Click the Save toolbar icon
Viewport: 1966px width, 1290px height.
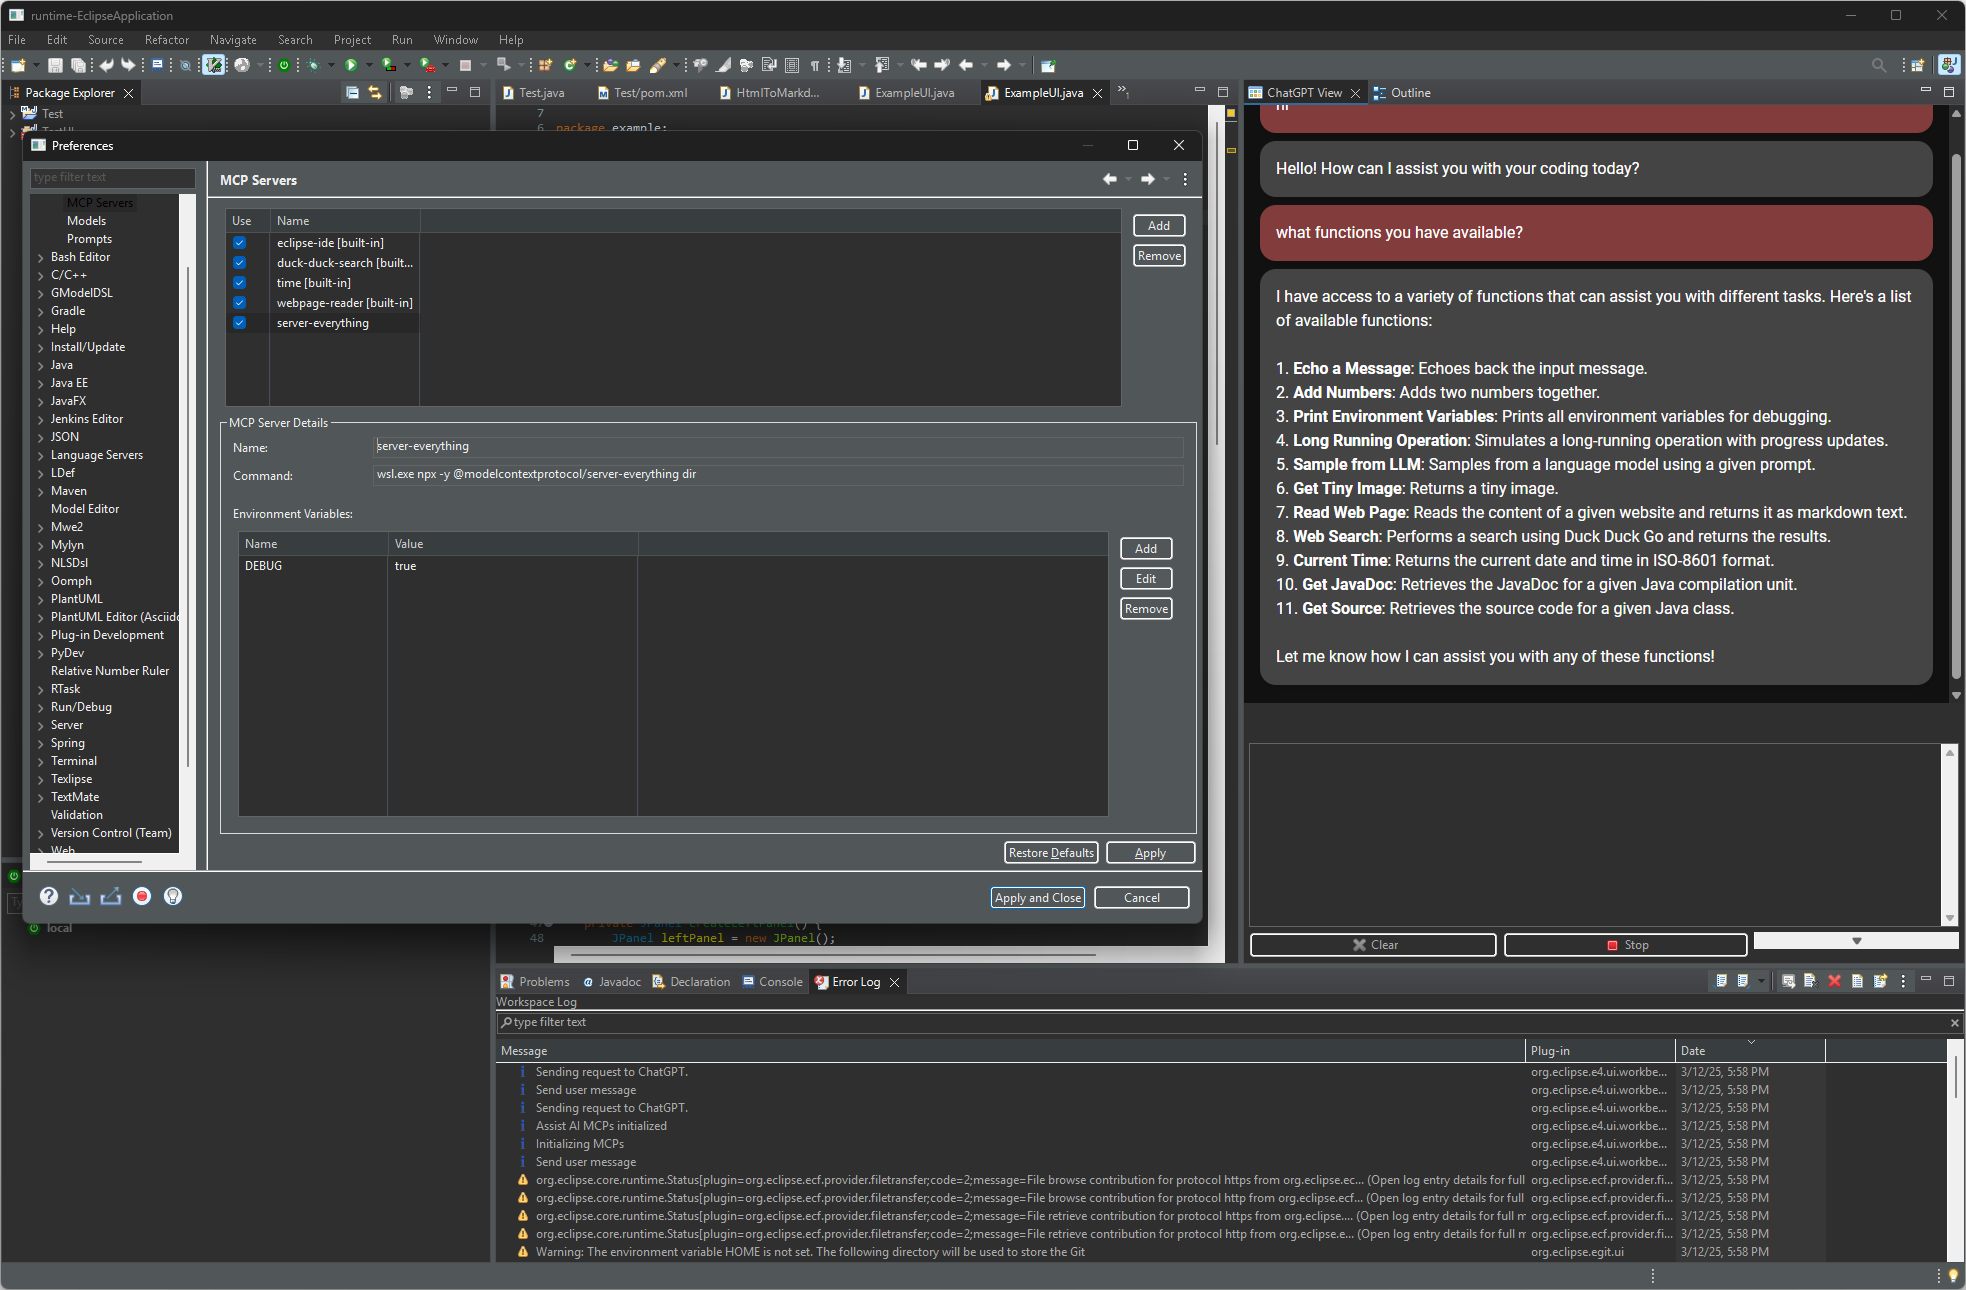coord(55,65)
